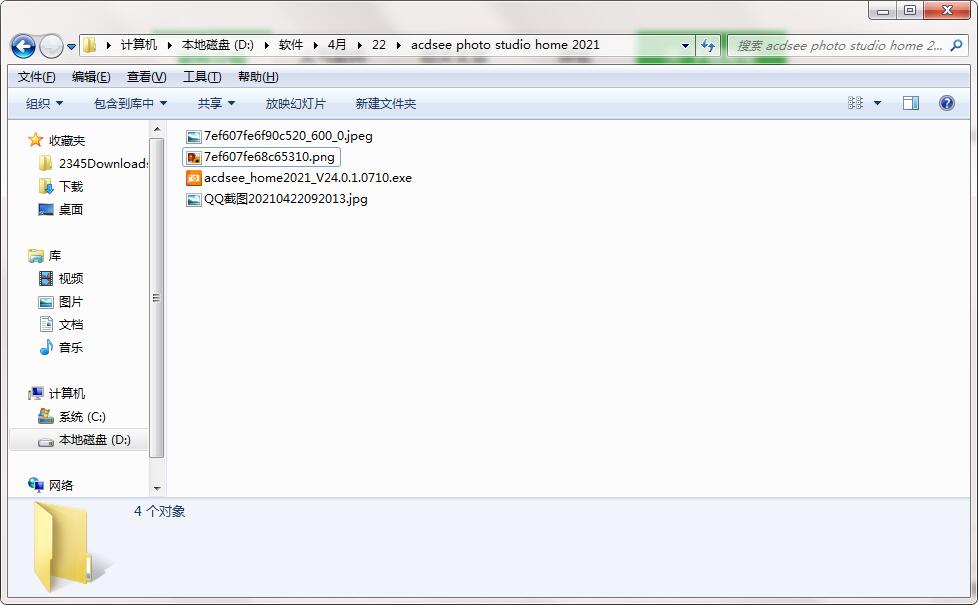Click 22 in the address breadcrumb
The image size is (978, 605).
[x=379, y=45]
